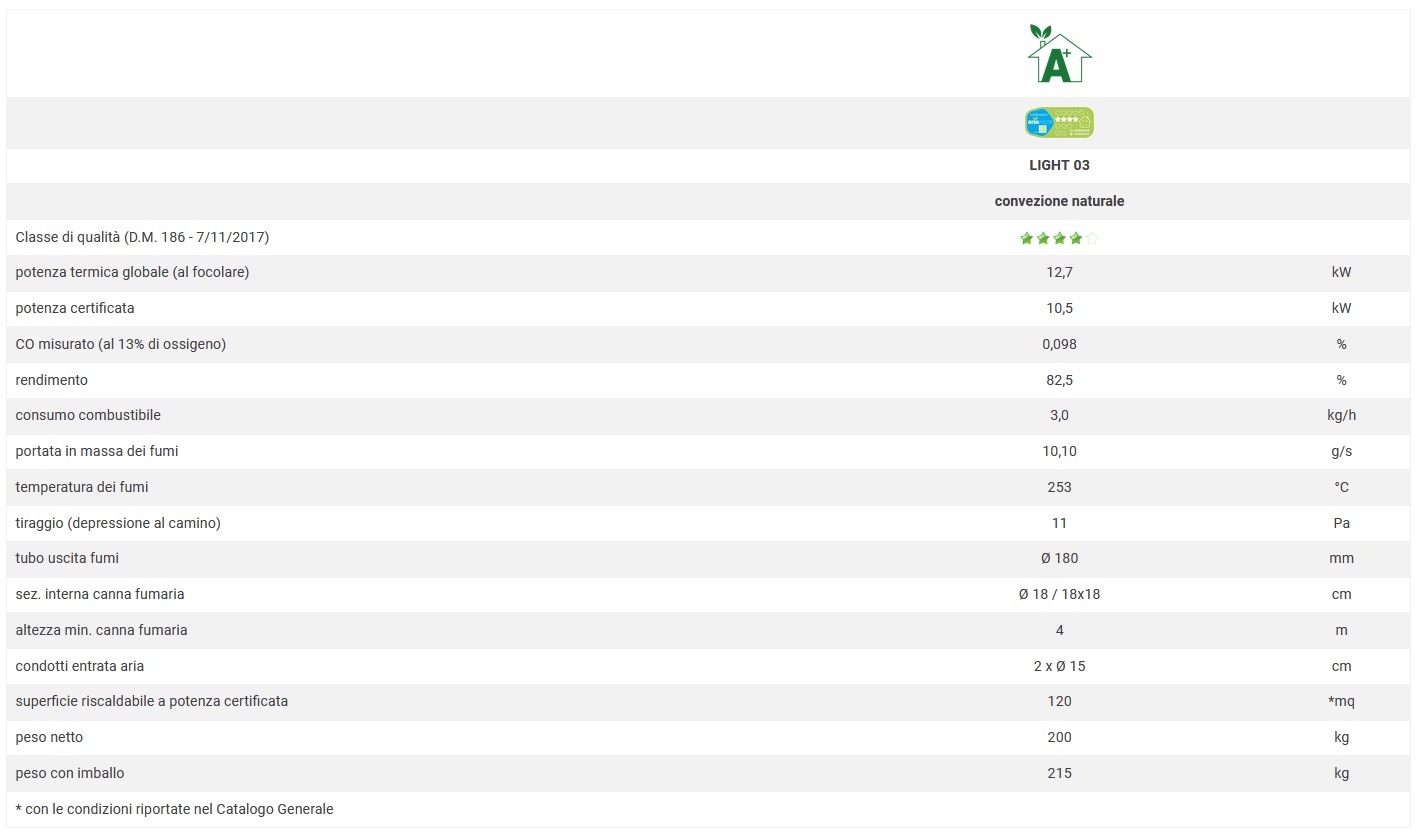Viewport: 1416px width, 840px height.
Task: Click the empty fifth quality star
Action: pyautogui.click(x=1092, y=238)
